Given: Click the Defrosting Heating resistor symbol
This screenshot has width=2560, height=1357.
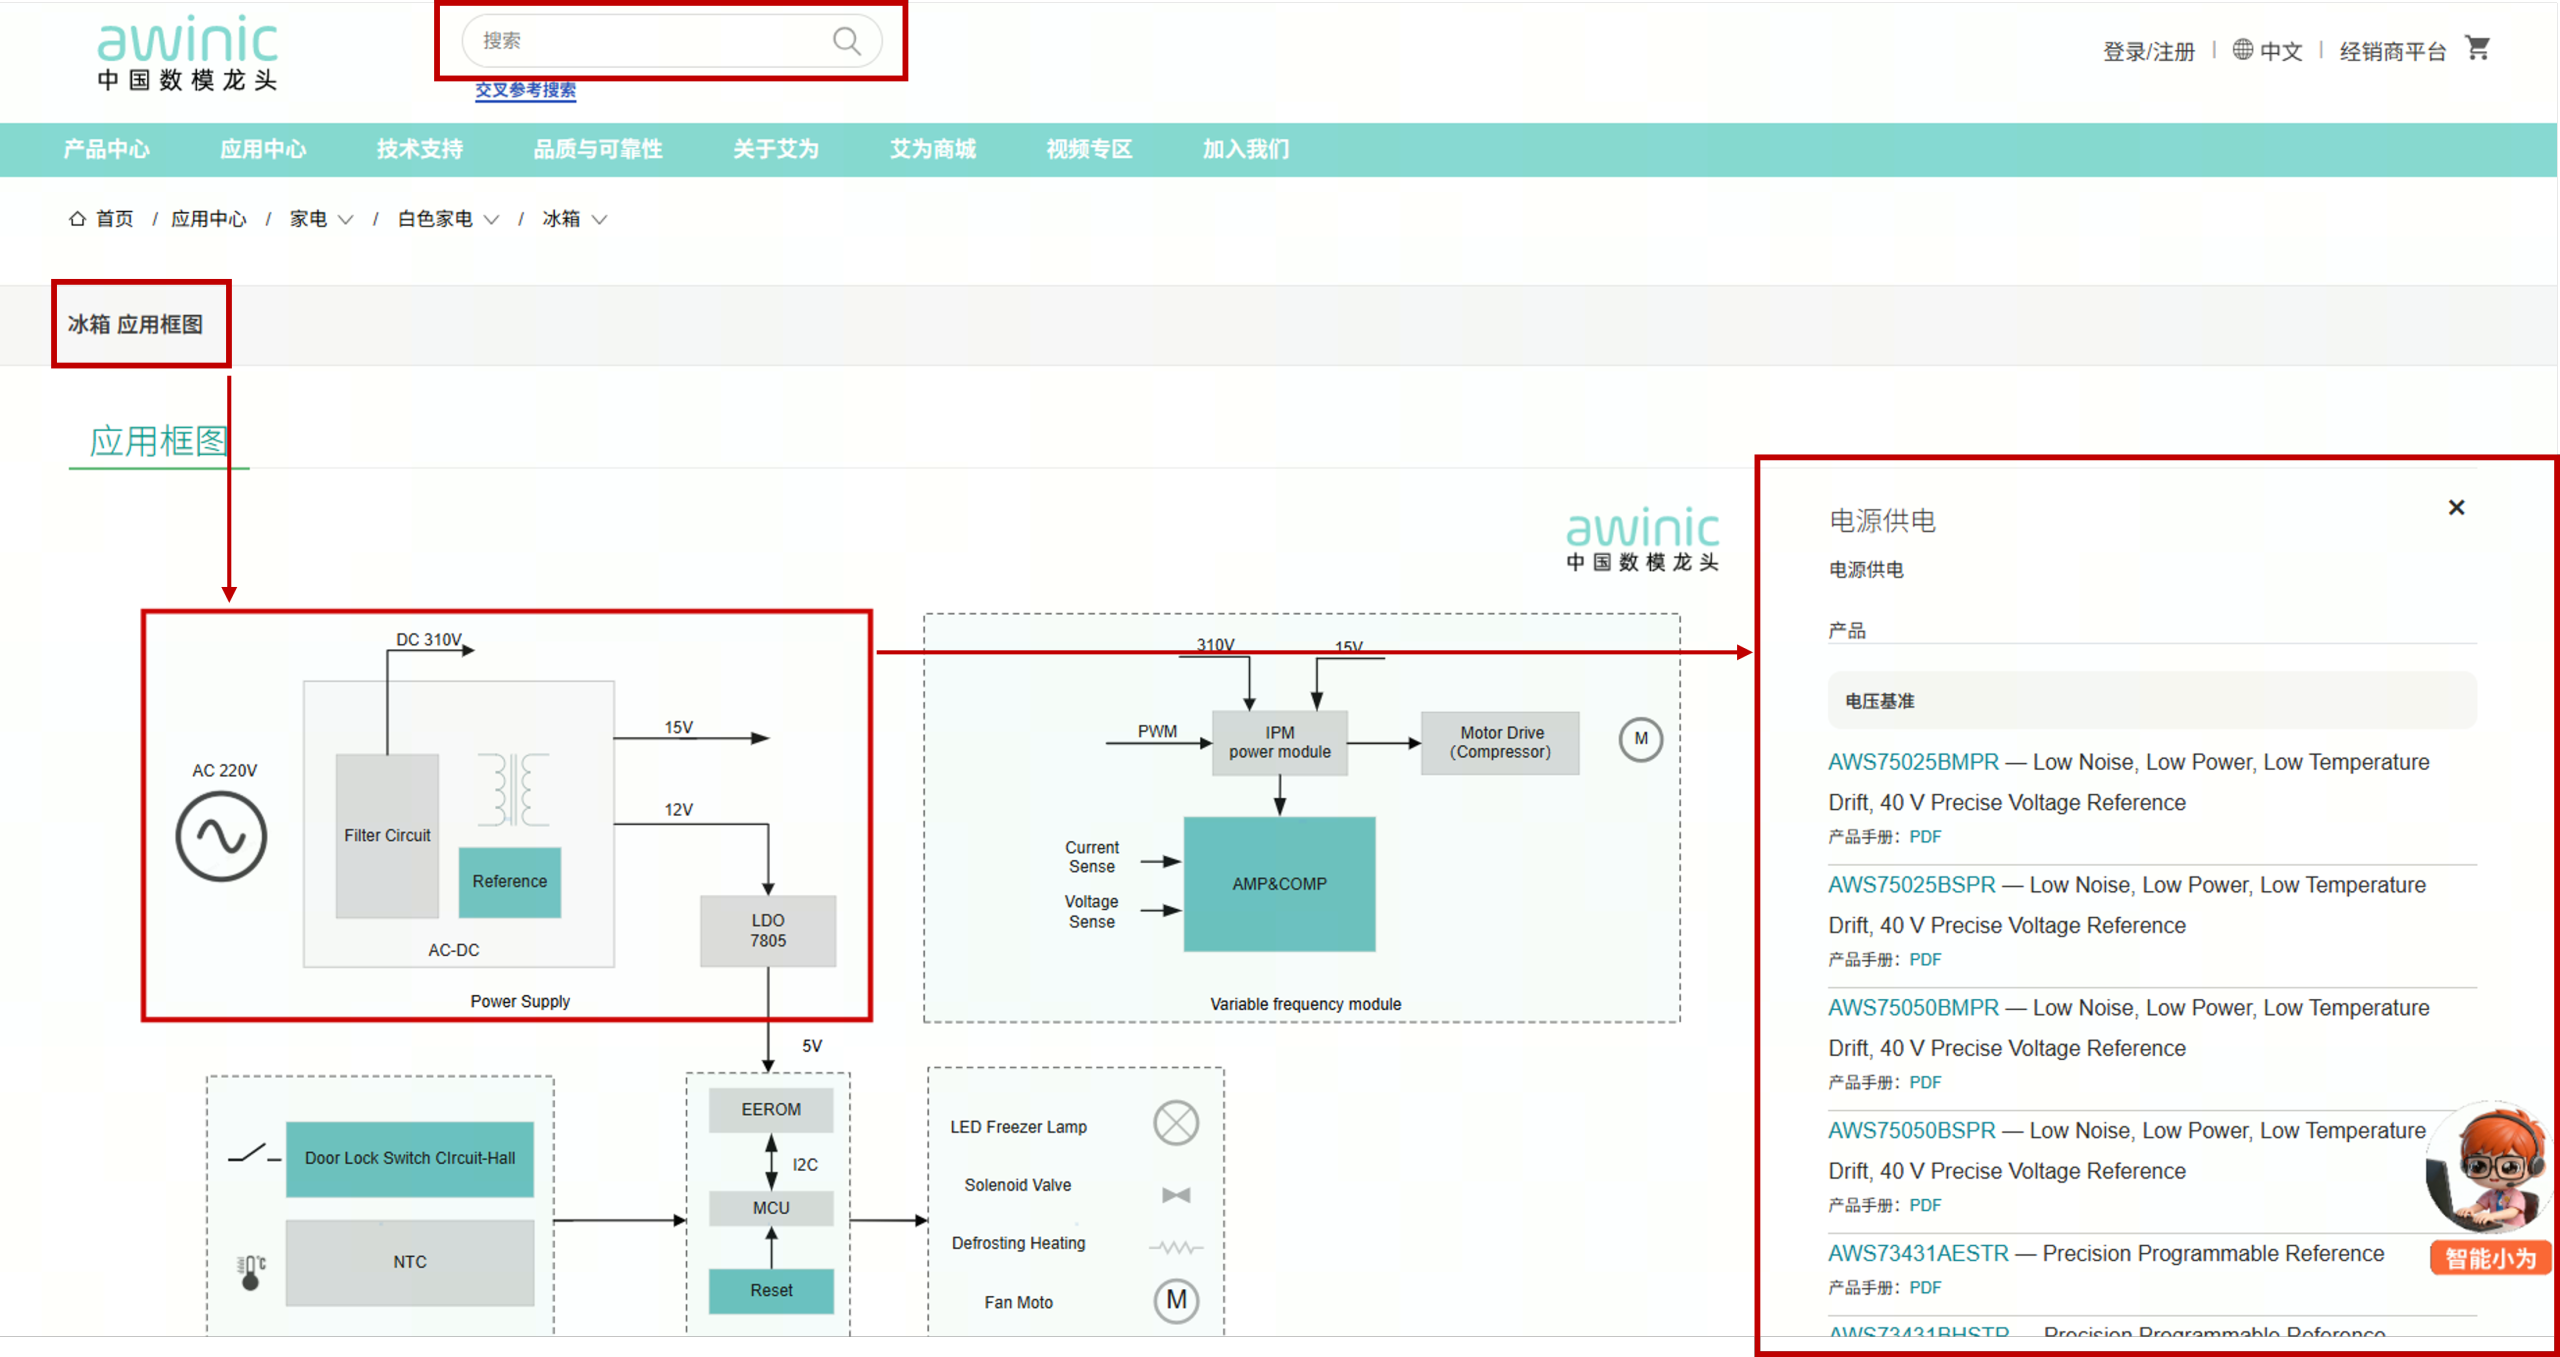Looking at the screenshot, I should (1176, 1247).
